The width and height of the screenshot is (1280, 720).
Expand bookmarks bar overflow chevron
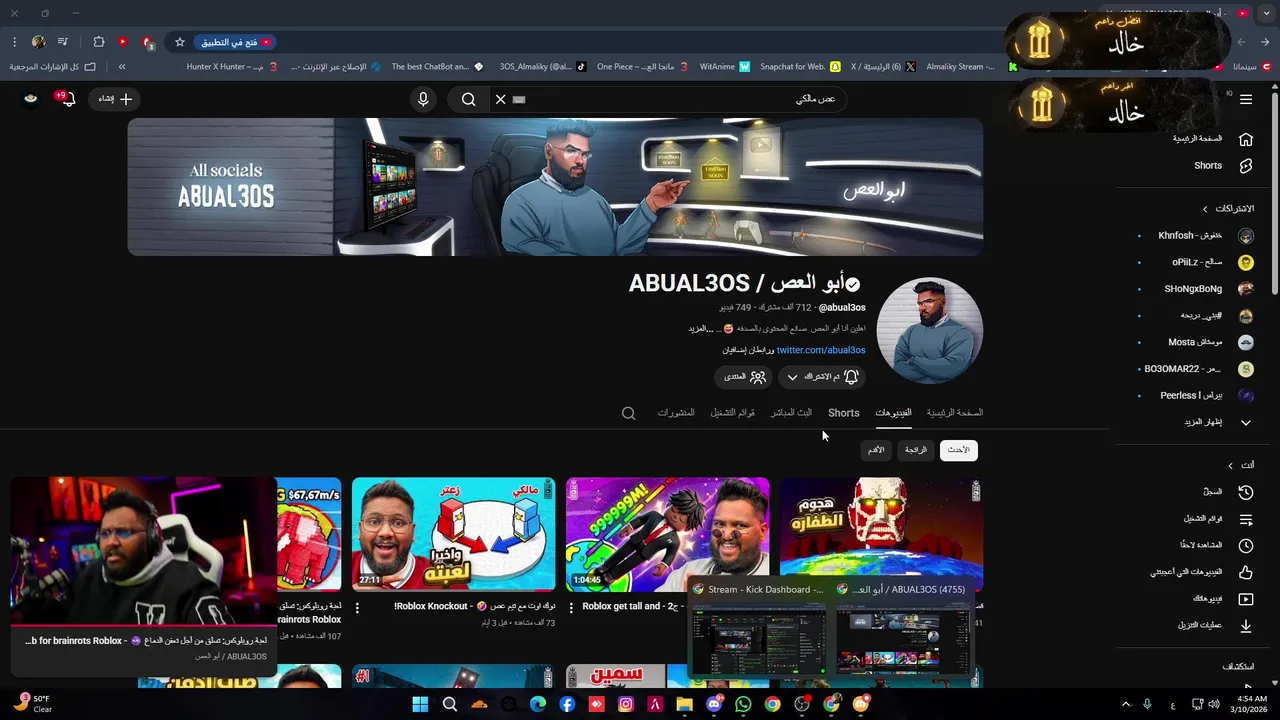pyautogui.click(x=122, y=67)
